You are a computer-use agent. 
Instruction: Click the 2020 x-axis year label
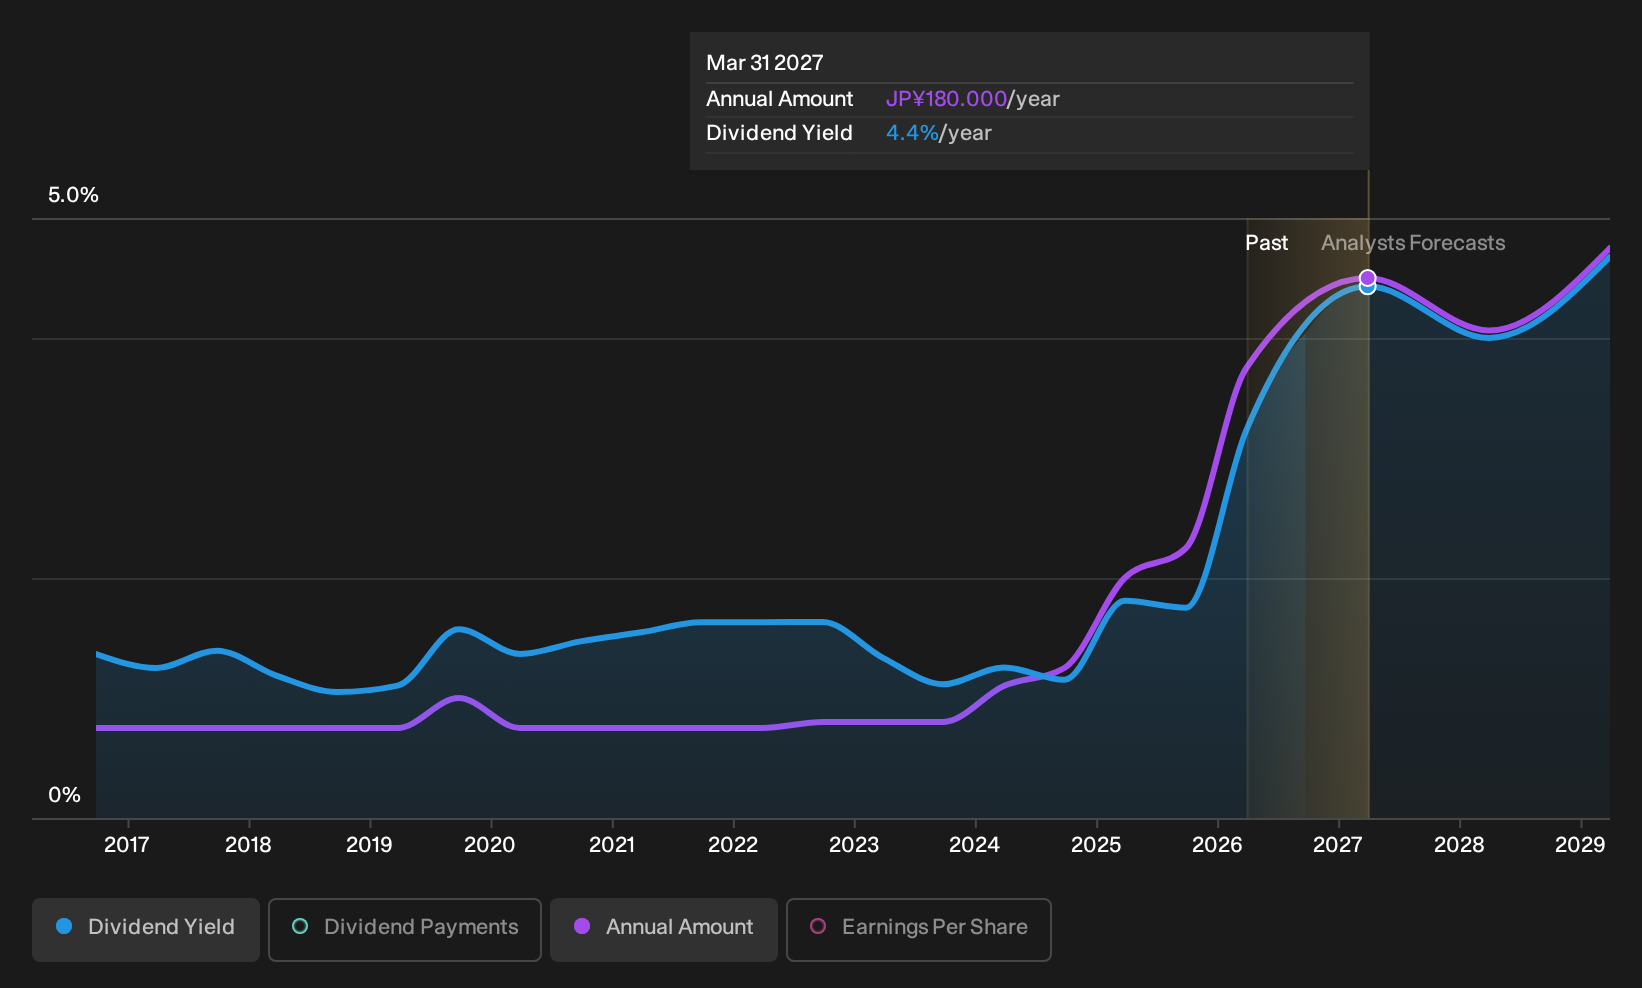pyautogui.click(x=490, y=845)
